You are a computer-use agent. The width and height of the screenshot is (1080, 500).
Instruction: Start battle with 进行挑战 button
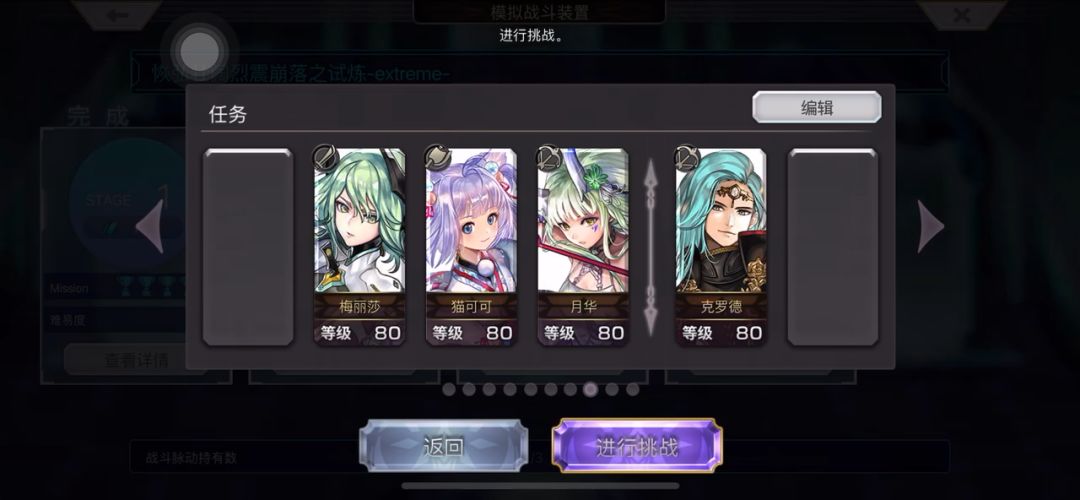637,446
